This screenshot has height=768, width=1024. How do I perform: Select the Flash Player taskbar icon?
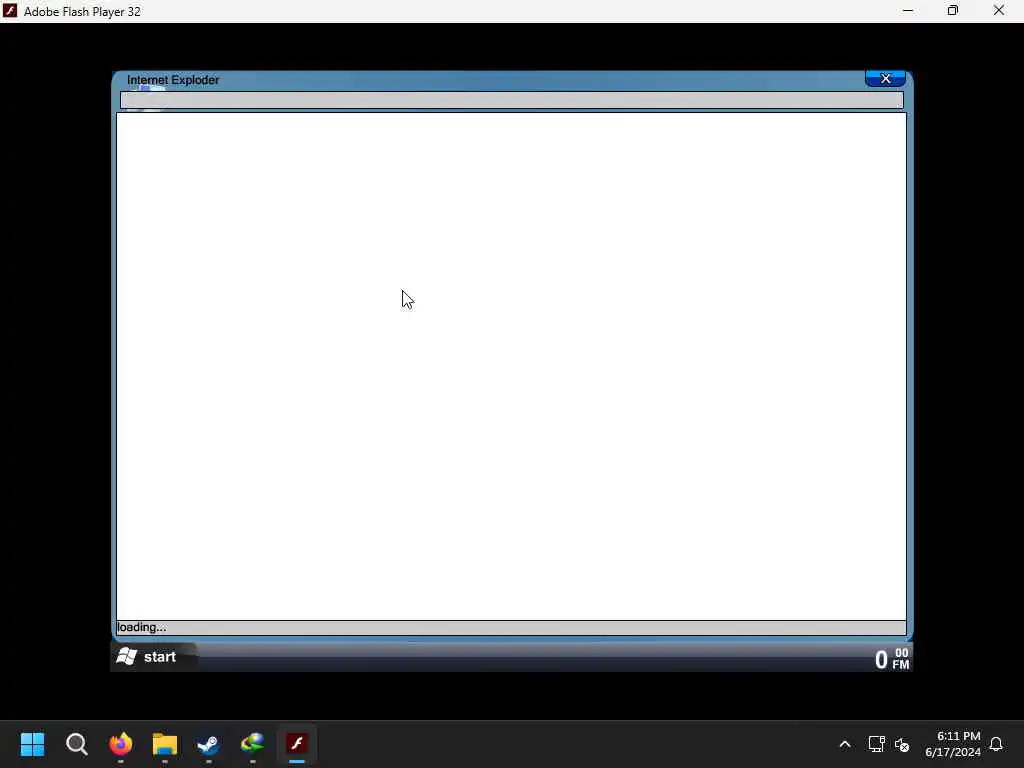297,744
